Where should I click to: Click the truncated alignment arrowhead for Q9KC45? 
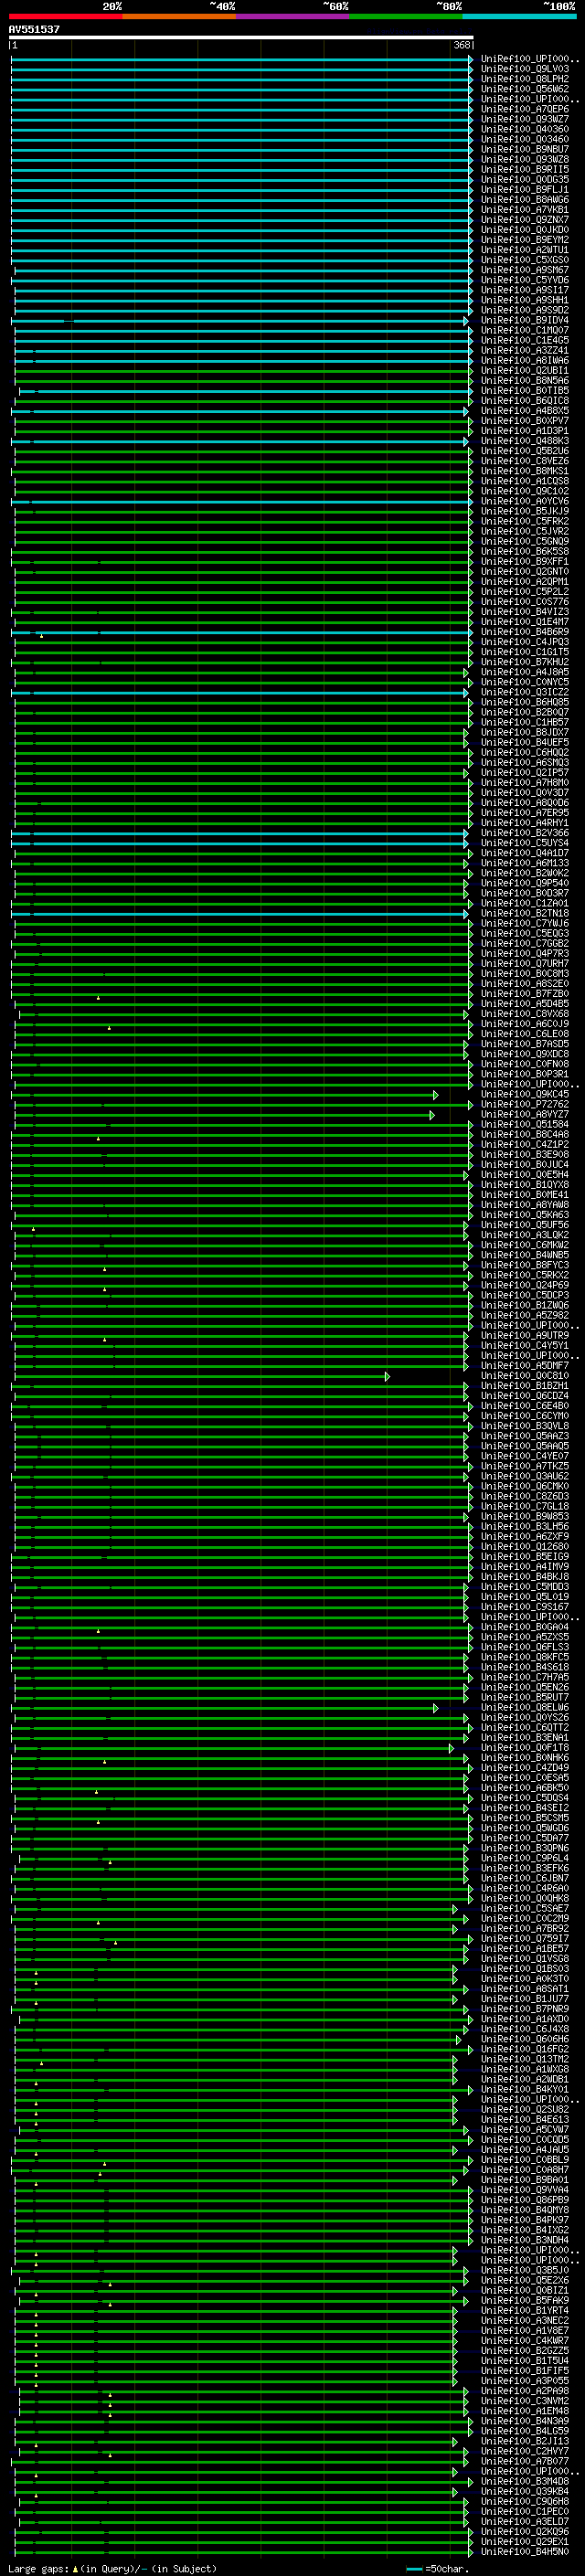[435, 1095]
